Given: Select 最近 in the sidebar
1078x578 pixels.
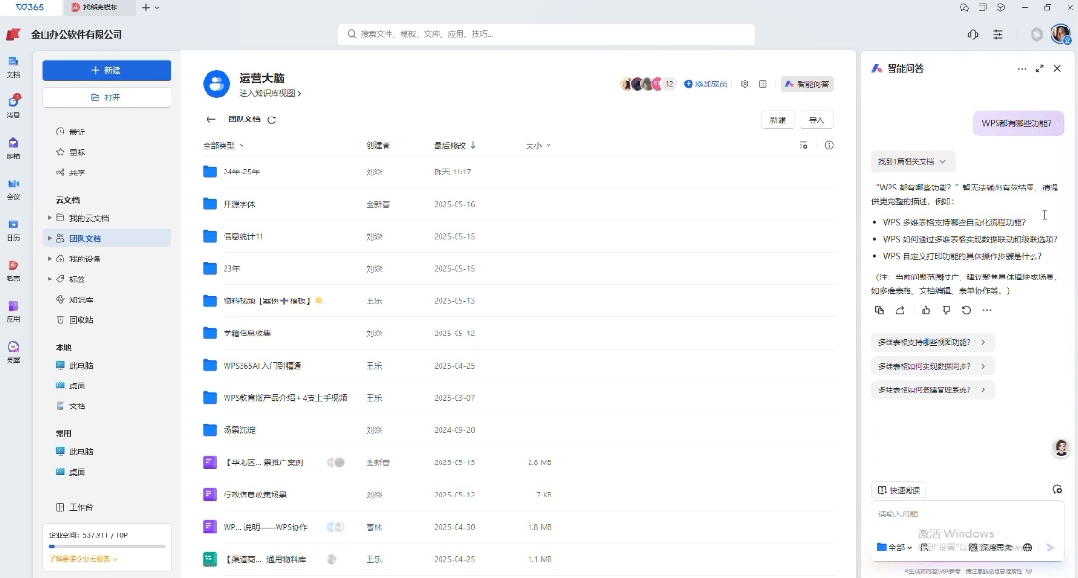Looking at the screenshot, I should [70, 131].
